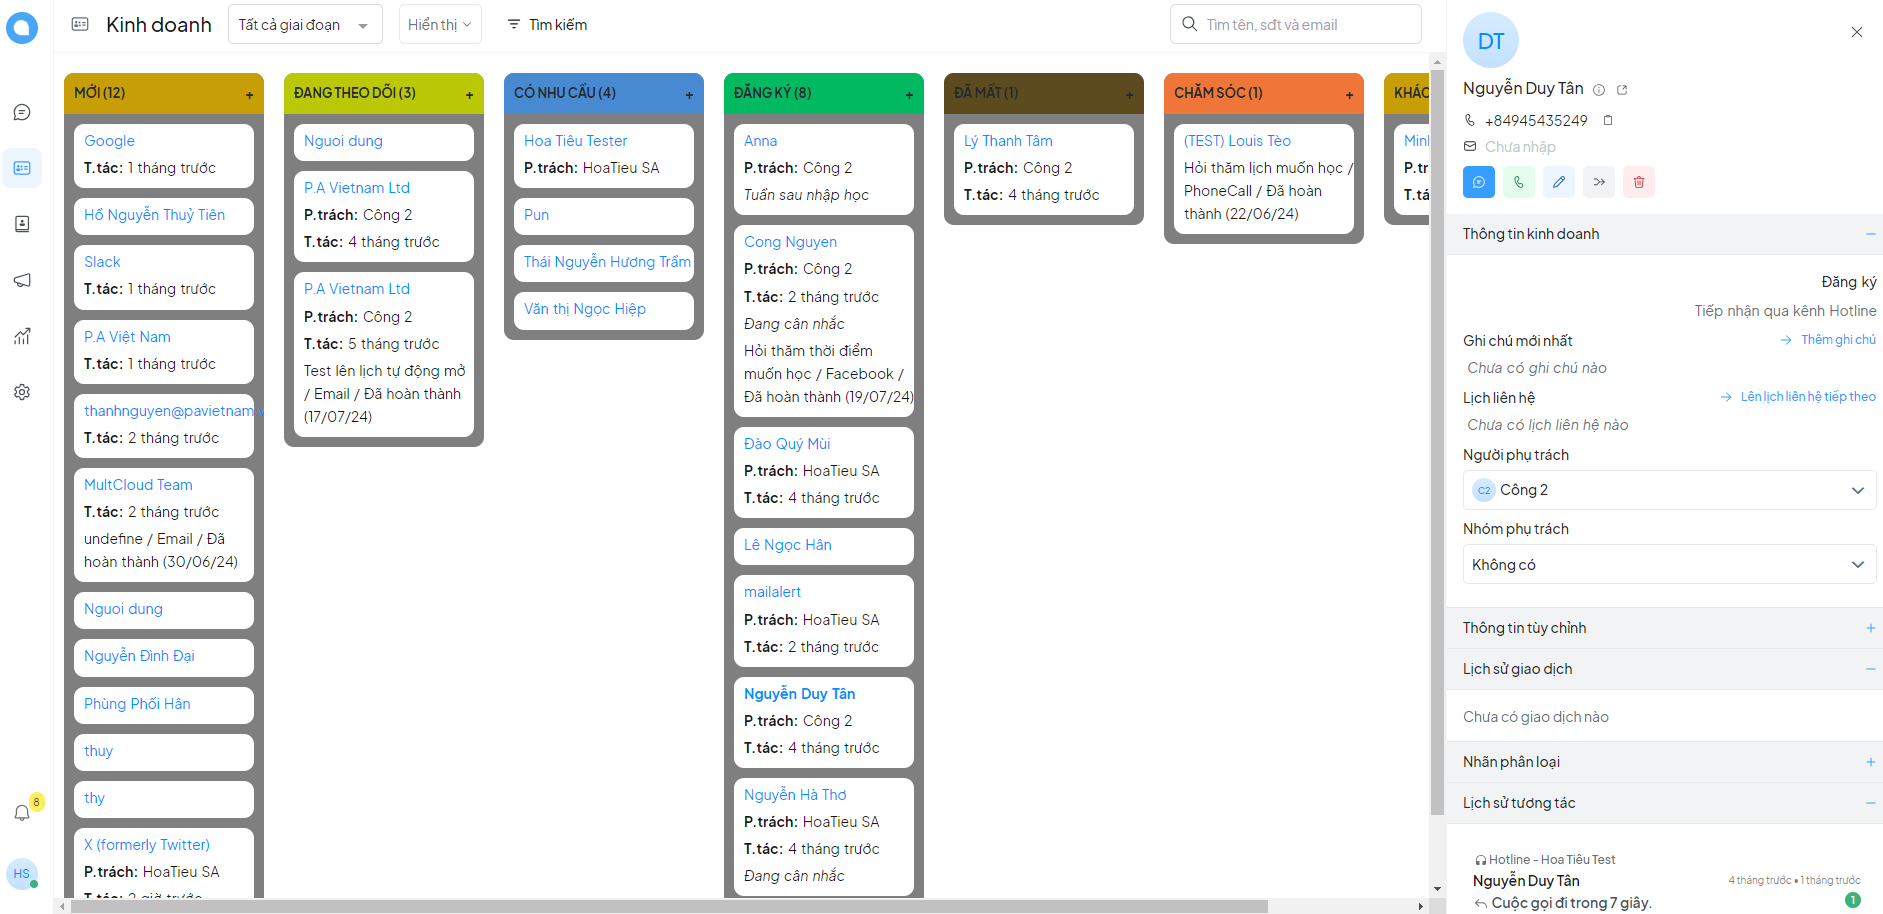Copy phone number with clipboard icon
This screenshot has height=914, width=1883.
[x=1608, y=120]
